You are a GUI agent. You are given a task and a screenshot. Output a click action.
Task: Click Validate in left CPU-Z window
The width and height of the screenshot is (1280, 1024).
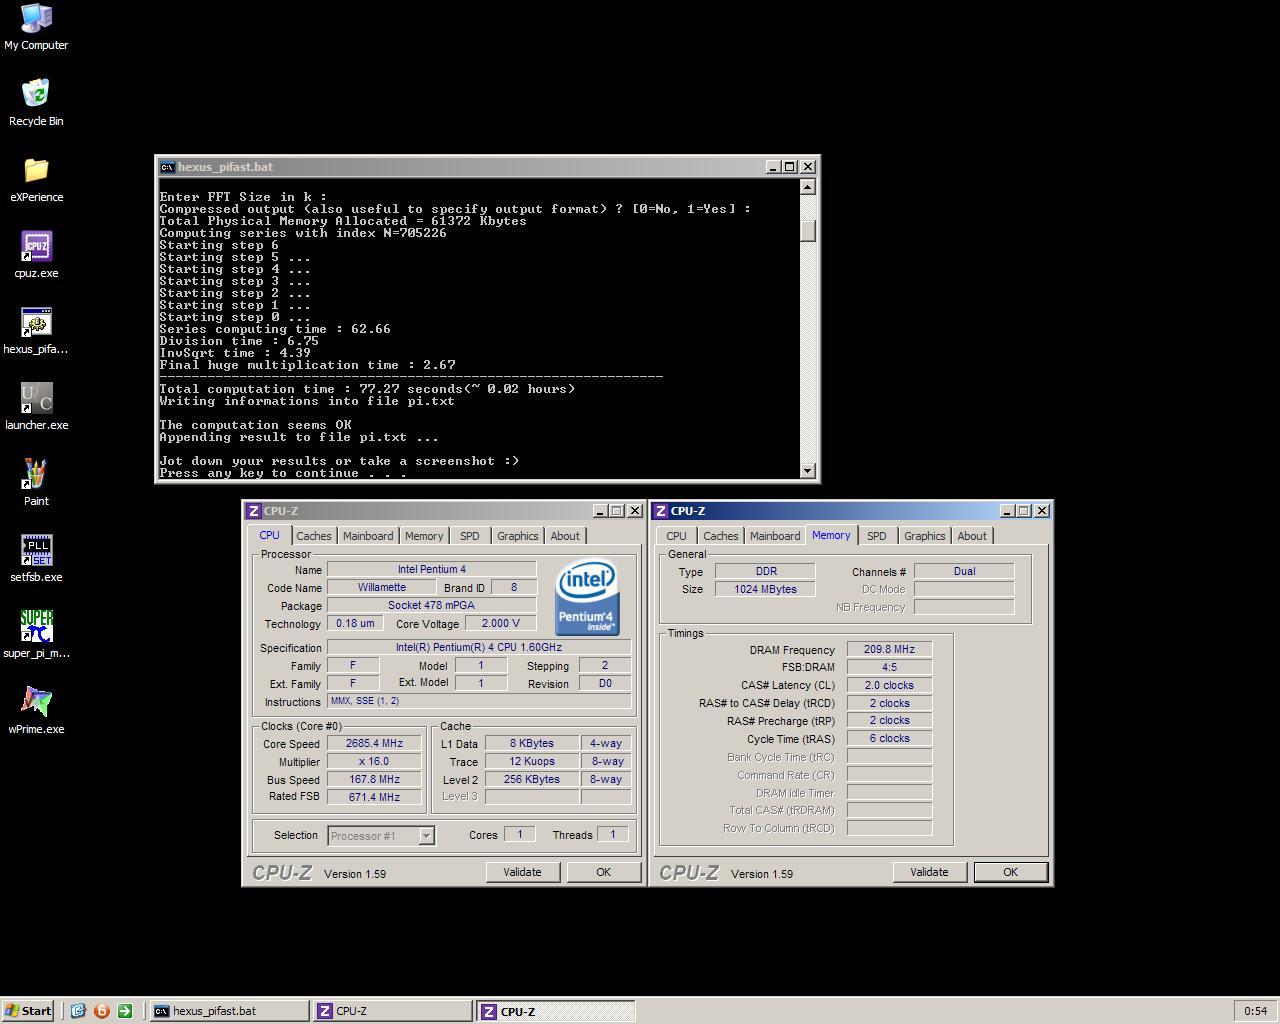[x=522, y=872]
